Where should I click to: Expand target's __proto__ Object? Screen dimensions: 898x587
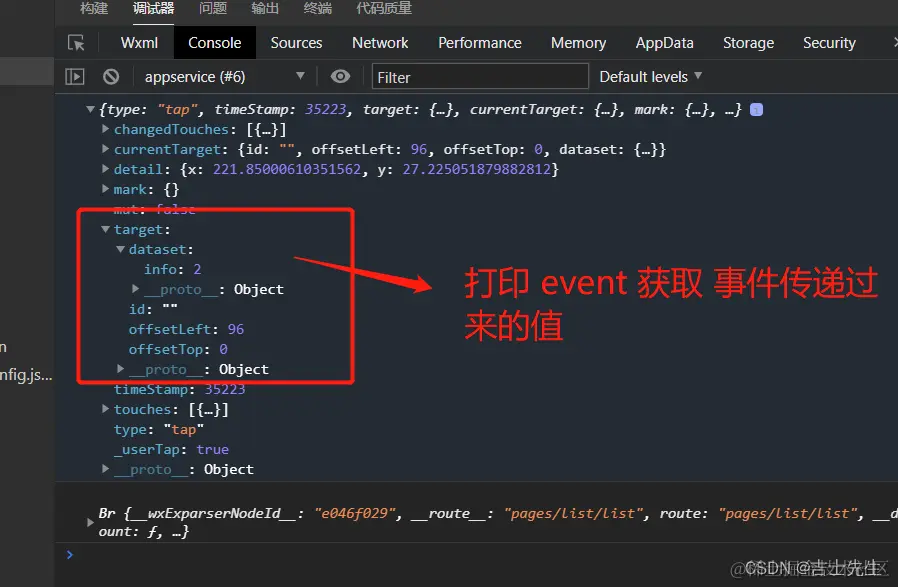tap(120, 369)
